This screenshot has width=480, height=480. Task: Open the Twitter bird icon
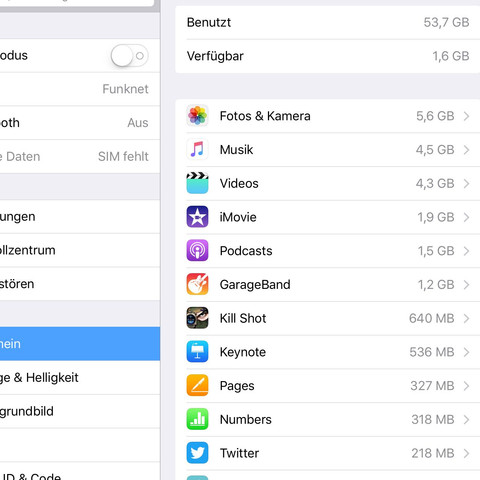tap(197, 453)
